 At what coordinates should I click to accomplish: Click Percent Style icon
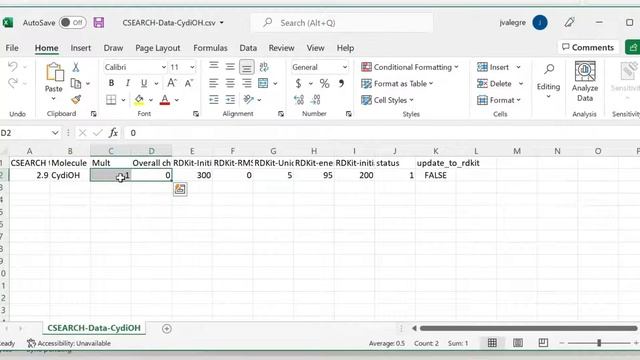click(x=324, y=84)
